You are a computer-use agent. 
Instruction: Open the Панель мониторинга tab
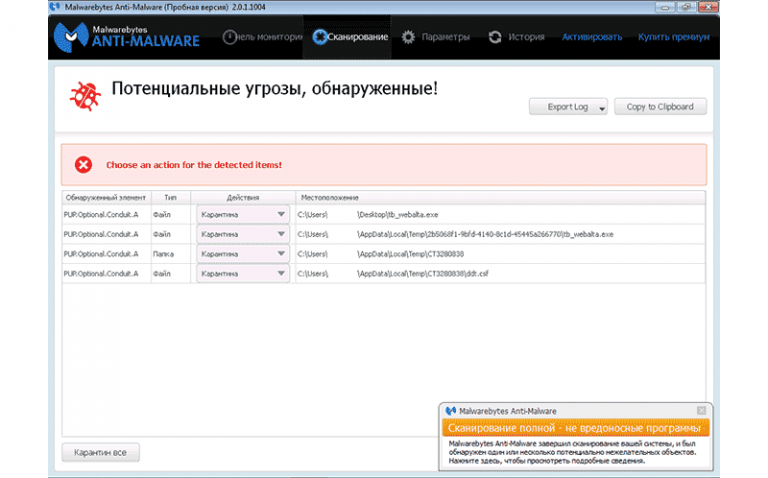[x=262, y=37]
